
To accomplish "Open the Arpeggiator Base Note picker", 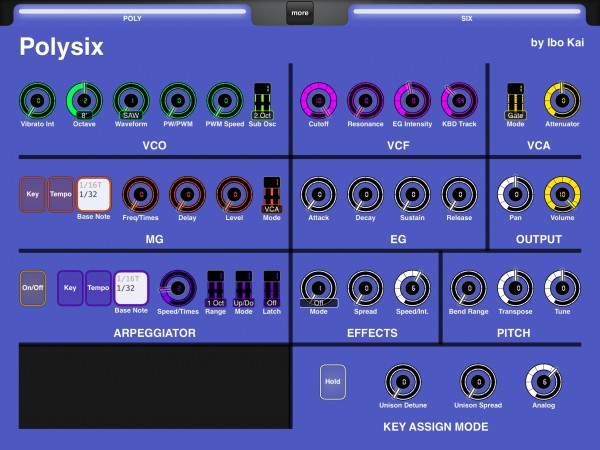I will (131, 288).
